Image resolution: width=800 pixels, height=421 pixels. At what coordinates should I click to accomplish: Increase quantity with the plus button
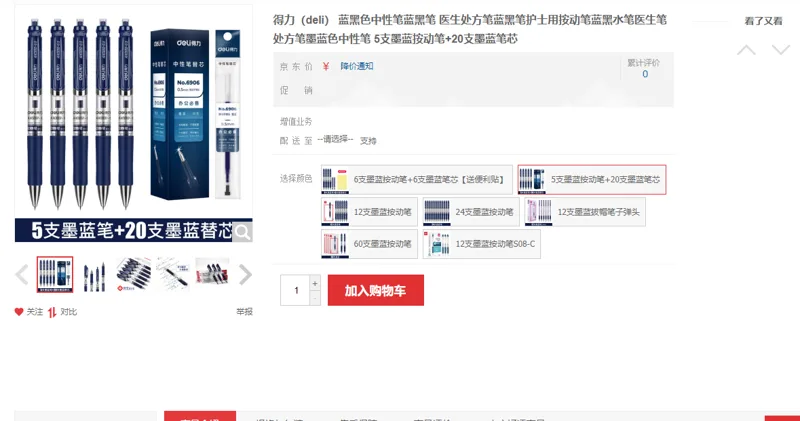315,283
